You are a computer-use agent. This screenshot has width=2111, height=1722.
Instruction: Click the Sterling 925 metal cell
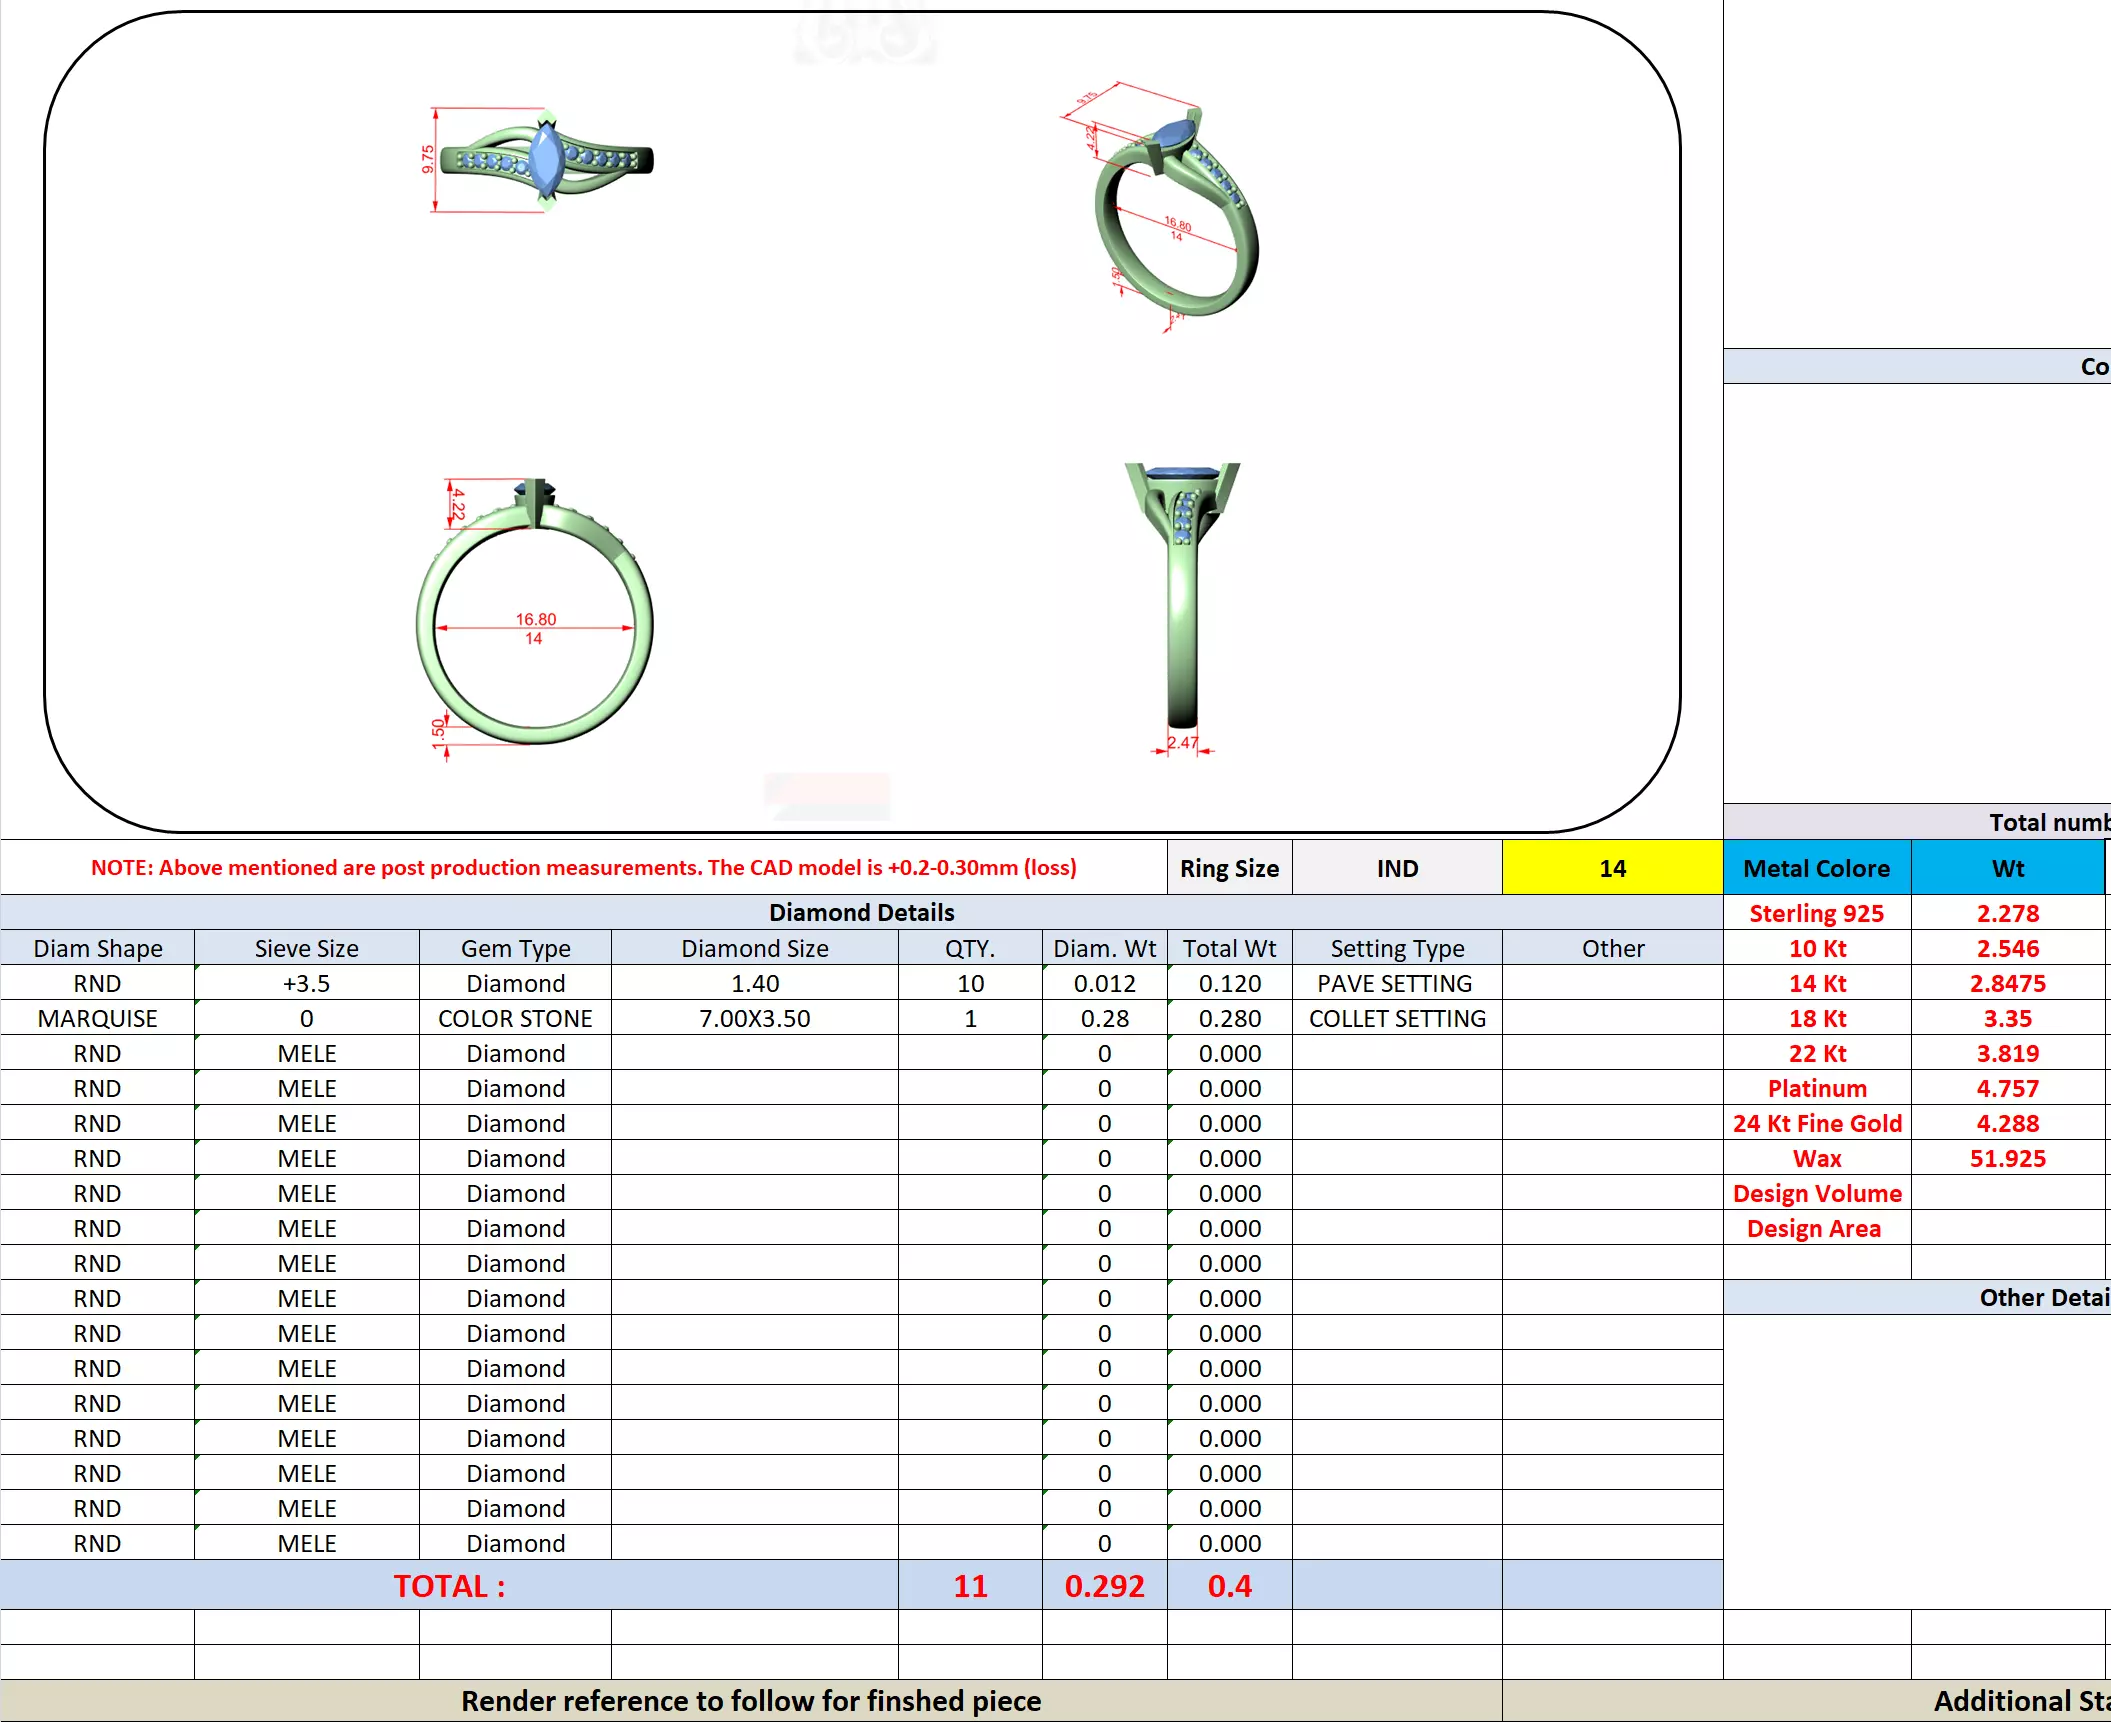tap(1815, 913)
